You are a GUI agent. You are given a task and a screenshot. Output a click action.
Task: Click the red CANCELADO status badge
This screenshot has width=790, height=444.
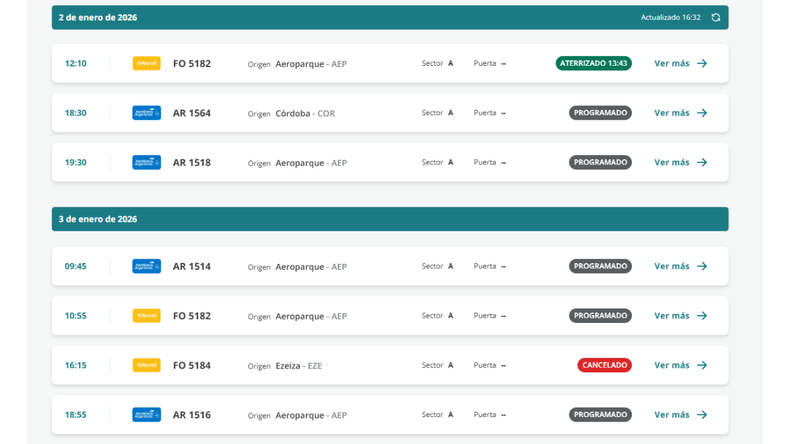point(604,365)
